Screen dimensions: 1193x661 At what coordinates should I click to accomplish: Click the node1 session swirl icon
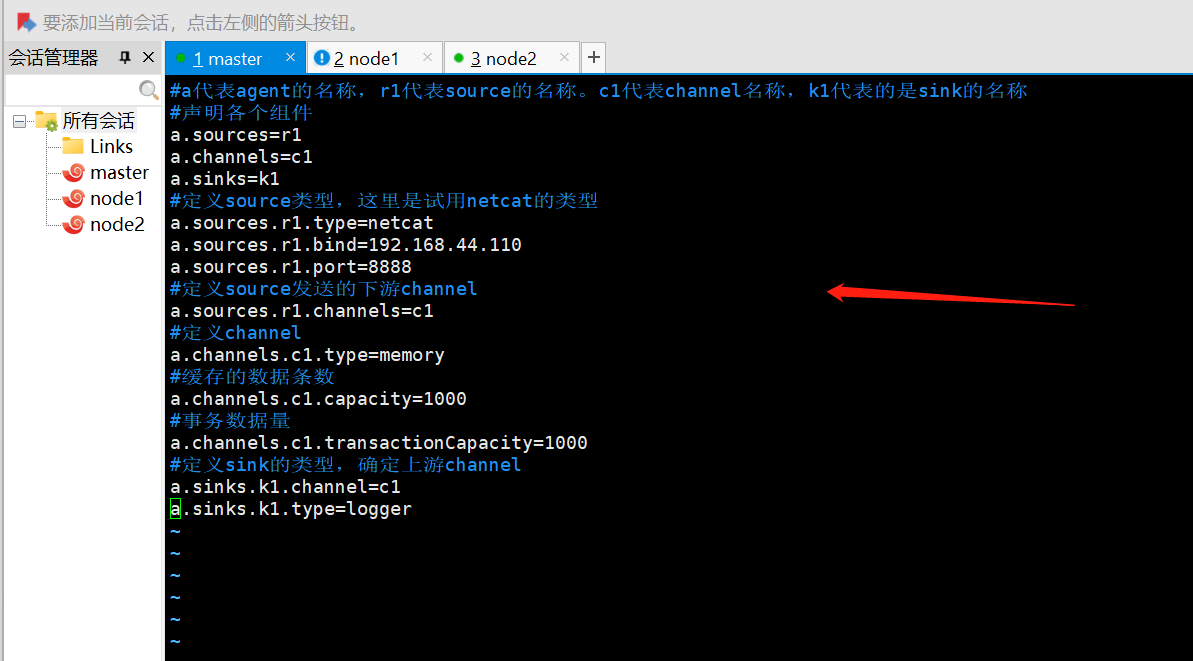pos(73,199)
